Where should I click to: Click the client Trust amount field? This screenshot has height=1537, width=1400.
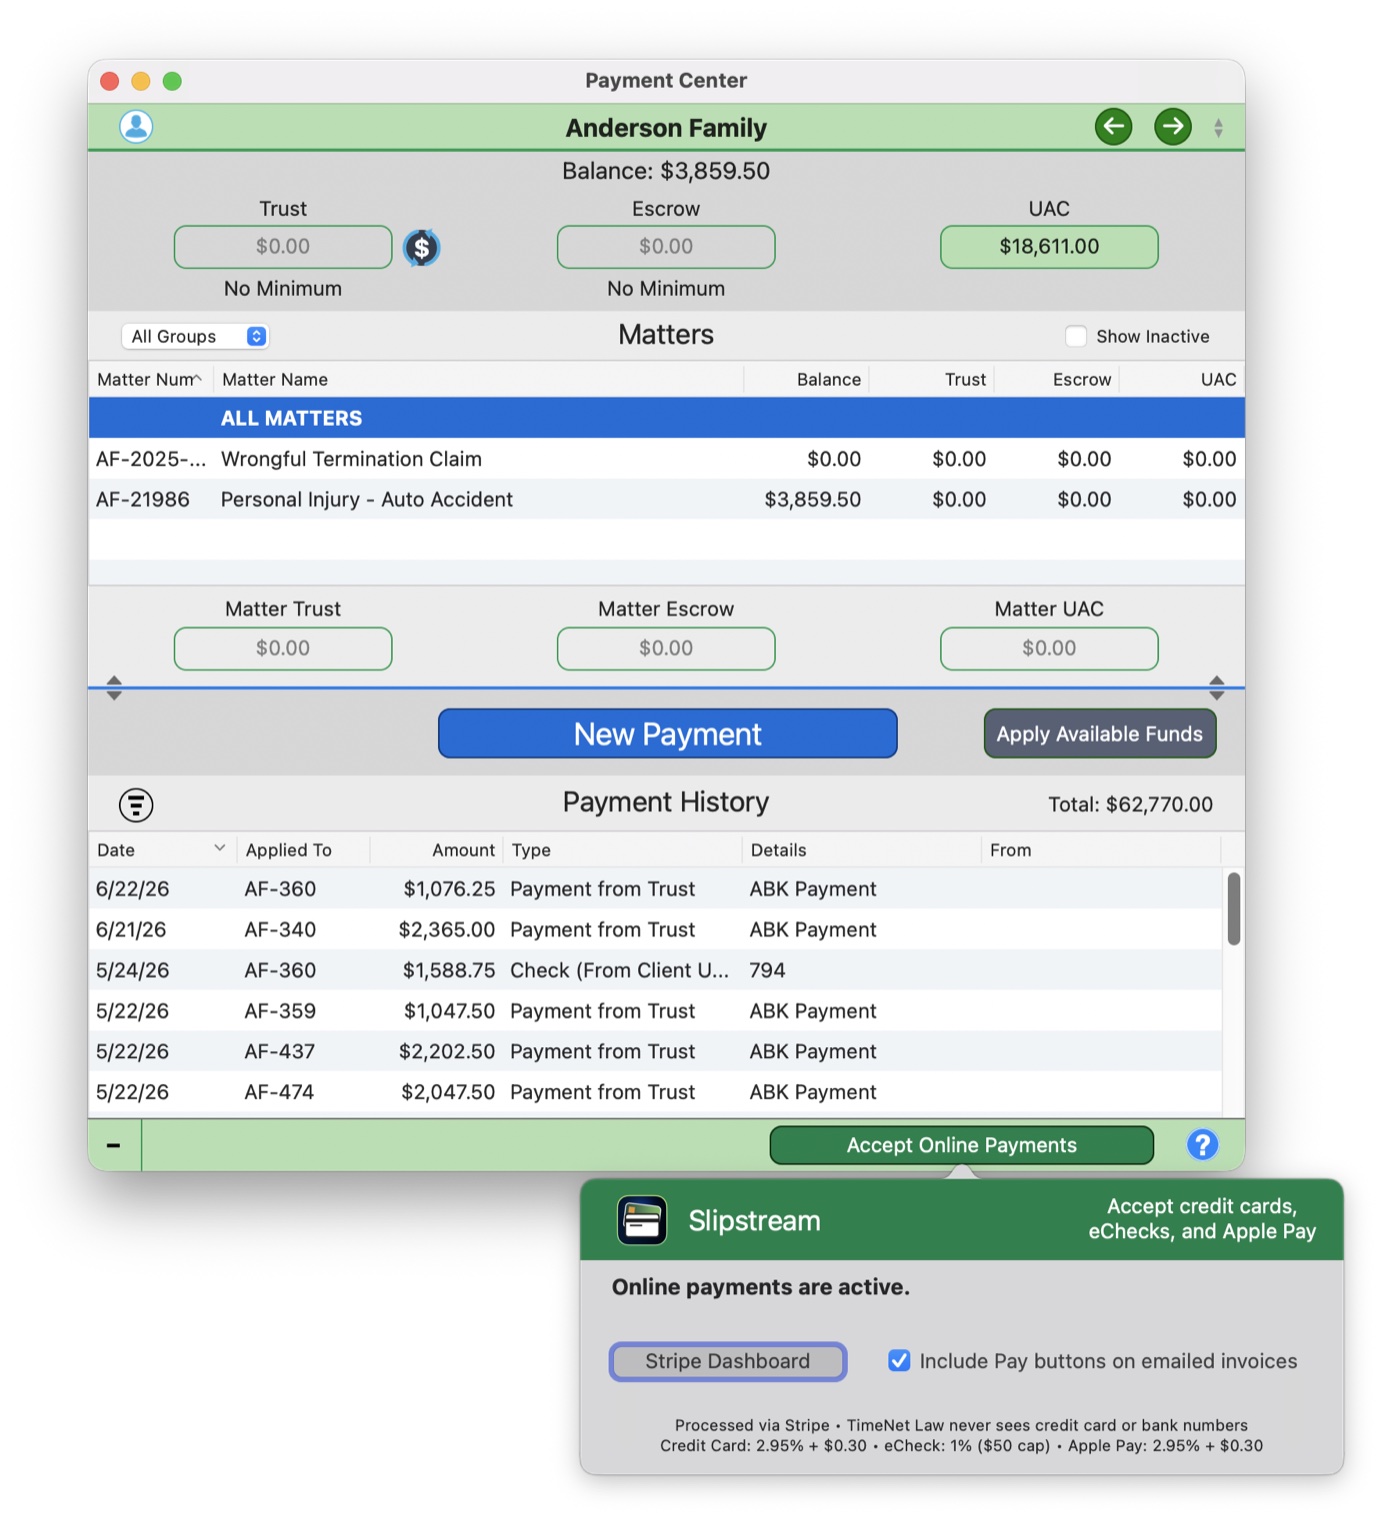(283, 247)
